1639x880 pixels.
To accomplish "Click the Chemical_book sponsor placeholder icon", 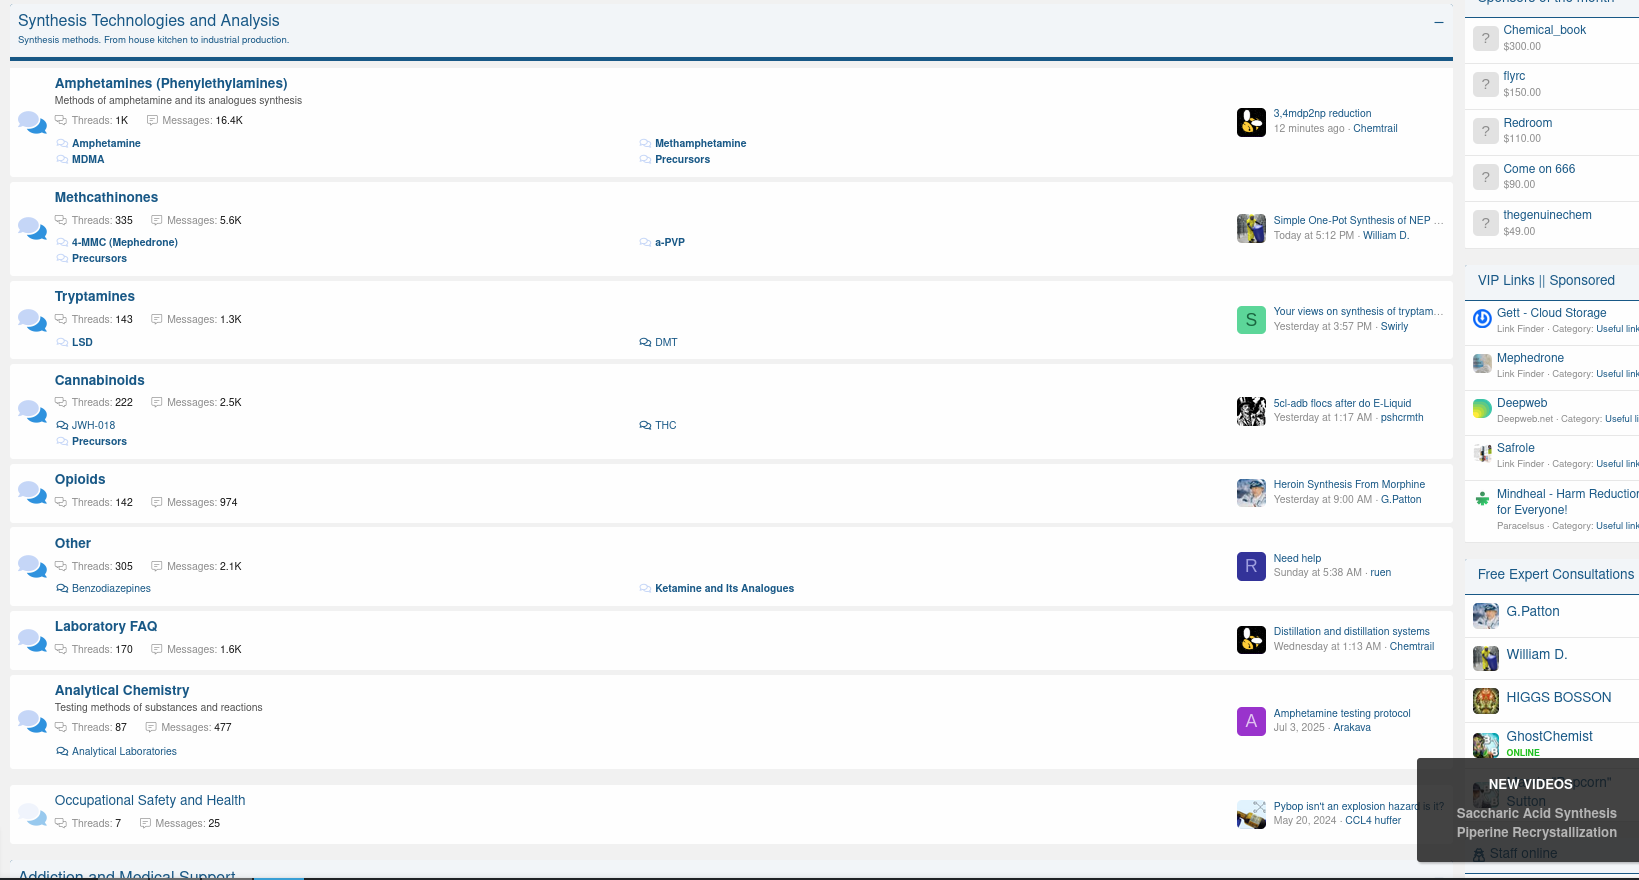I will tap(1485, 38).
